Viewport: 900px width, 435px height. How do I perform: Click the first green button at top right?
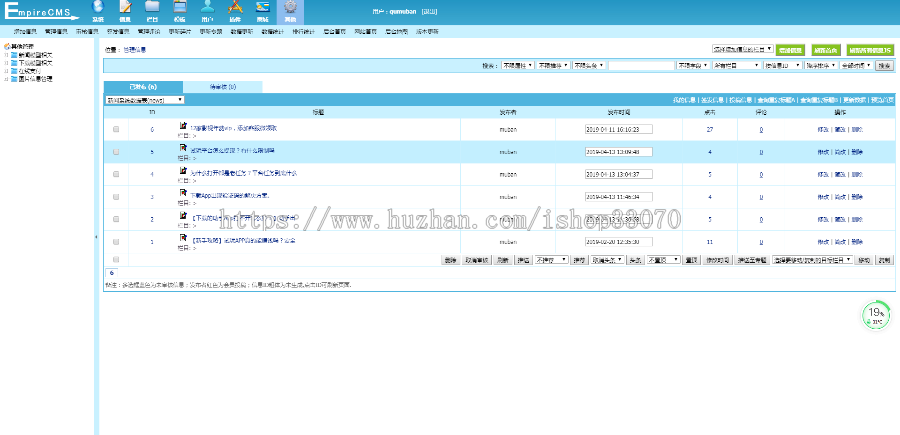(791, 48)
